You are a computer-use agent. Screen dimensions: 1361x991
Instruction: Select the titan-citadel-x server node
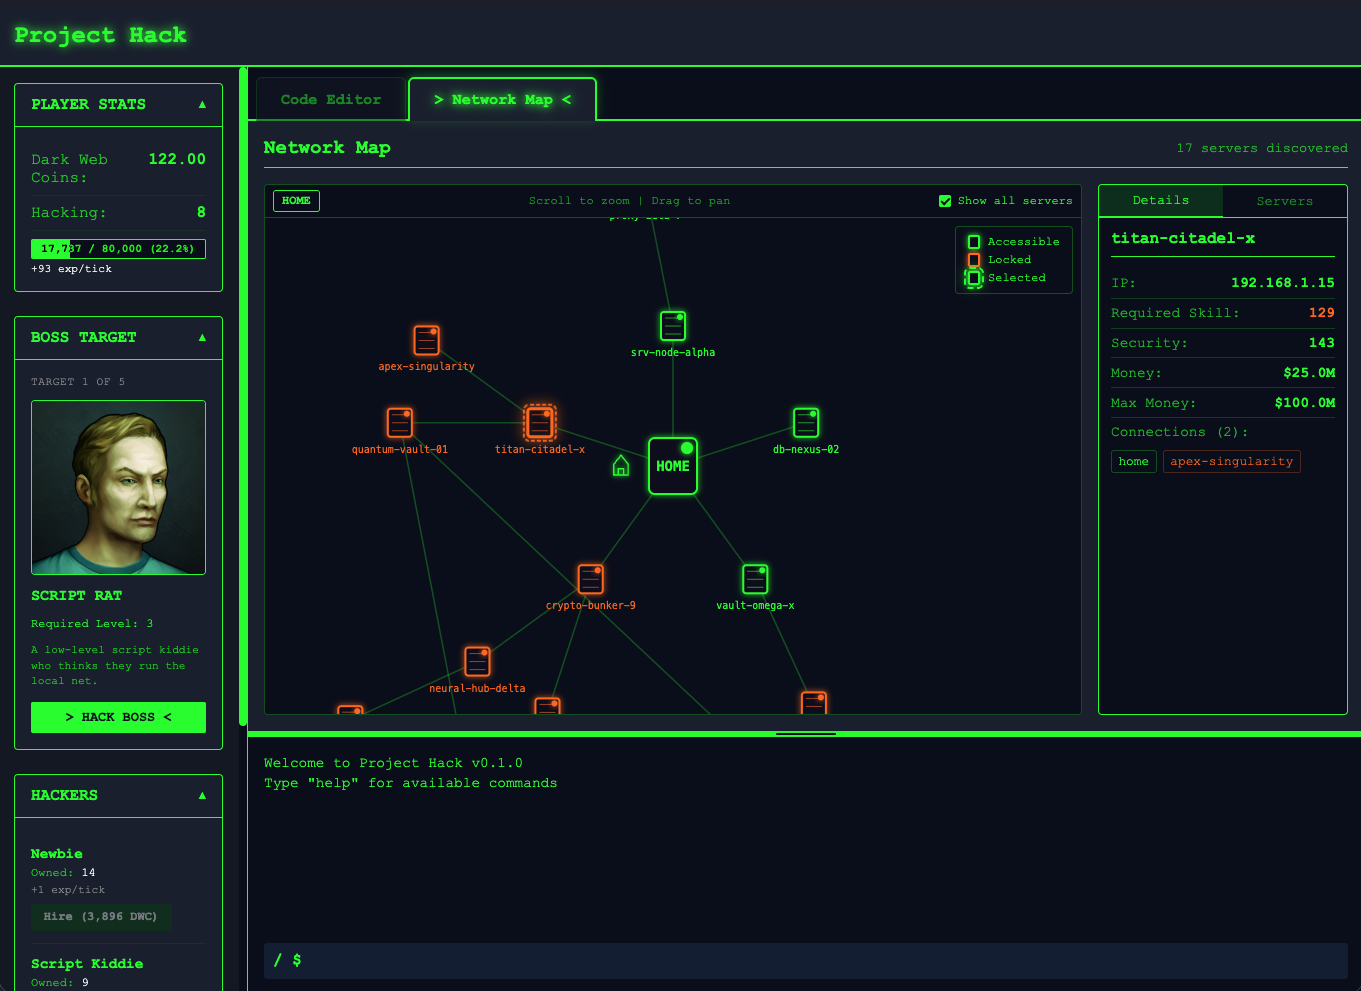[539, 421]
